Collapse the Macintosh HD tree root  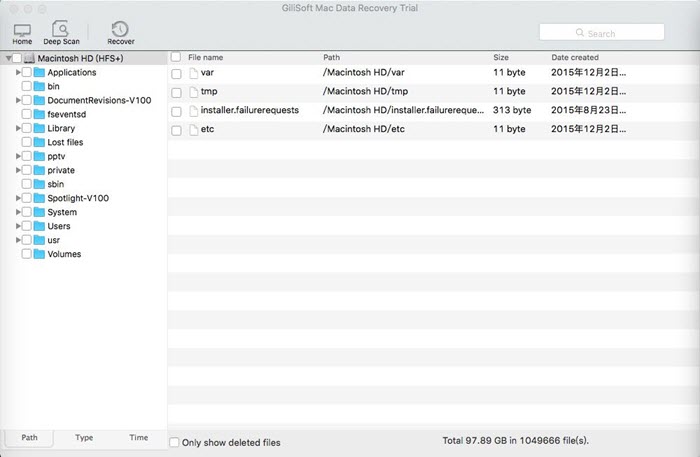tap(6, 59)
